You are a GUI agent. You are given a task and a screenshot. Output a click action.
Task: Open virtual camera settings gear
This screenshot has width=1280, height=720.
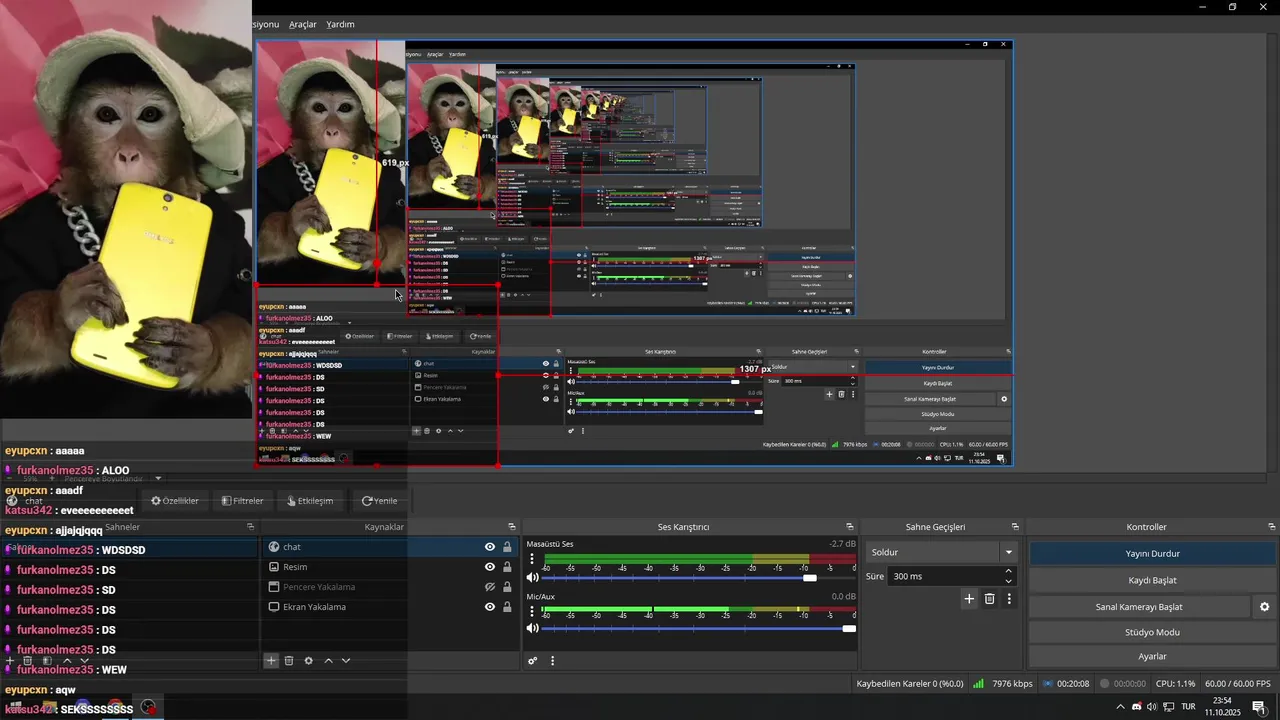(1264, 607)
